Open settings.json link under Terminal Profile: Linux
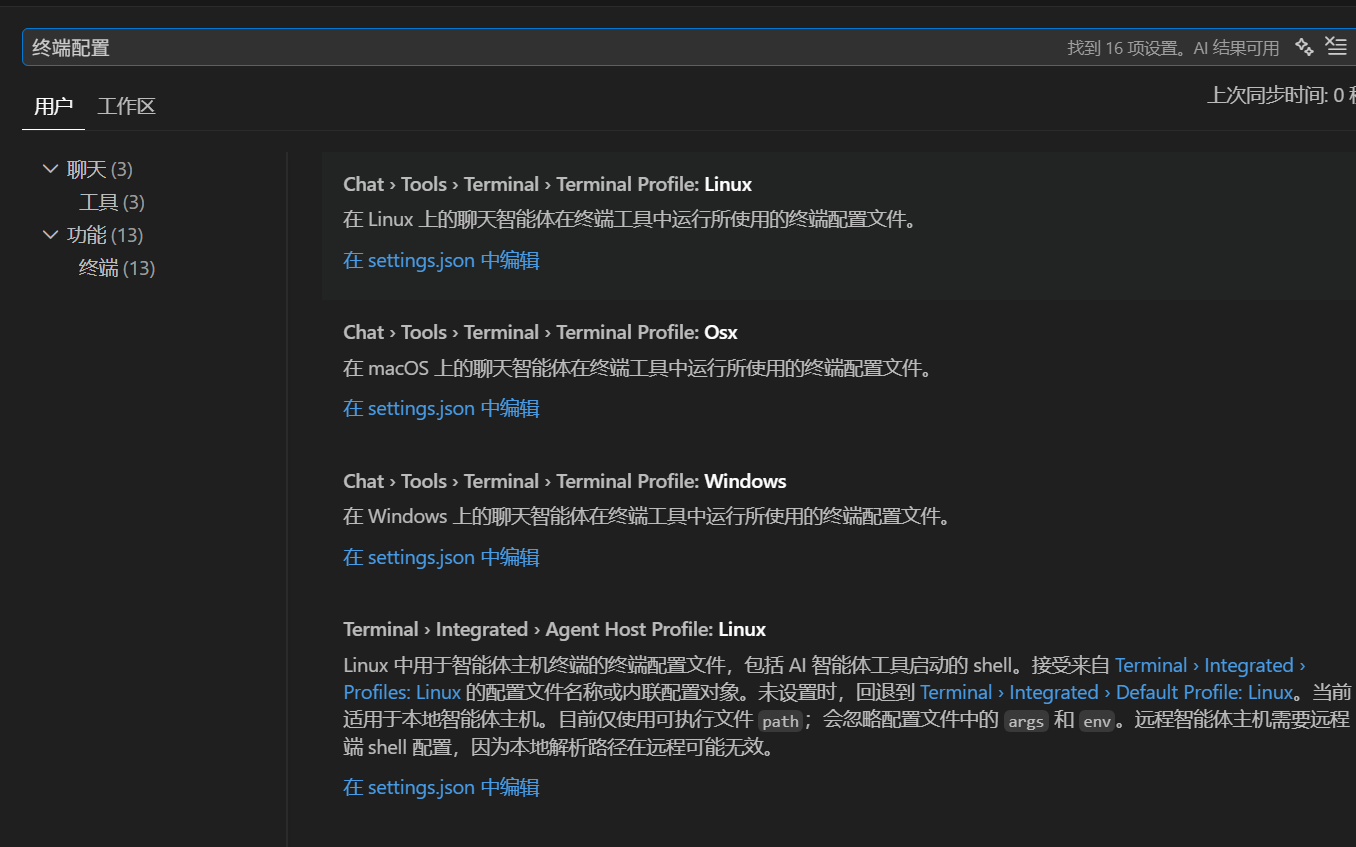 point(441,260)
